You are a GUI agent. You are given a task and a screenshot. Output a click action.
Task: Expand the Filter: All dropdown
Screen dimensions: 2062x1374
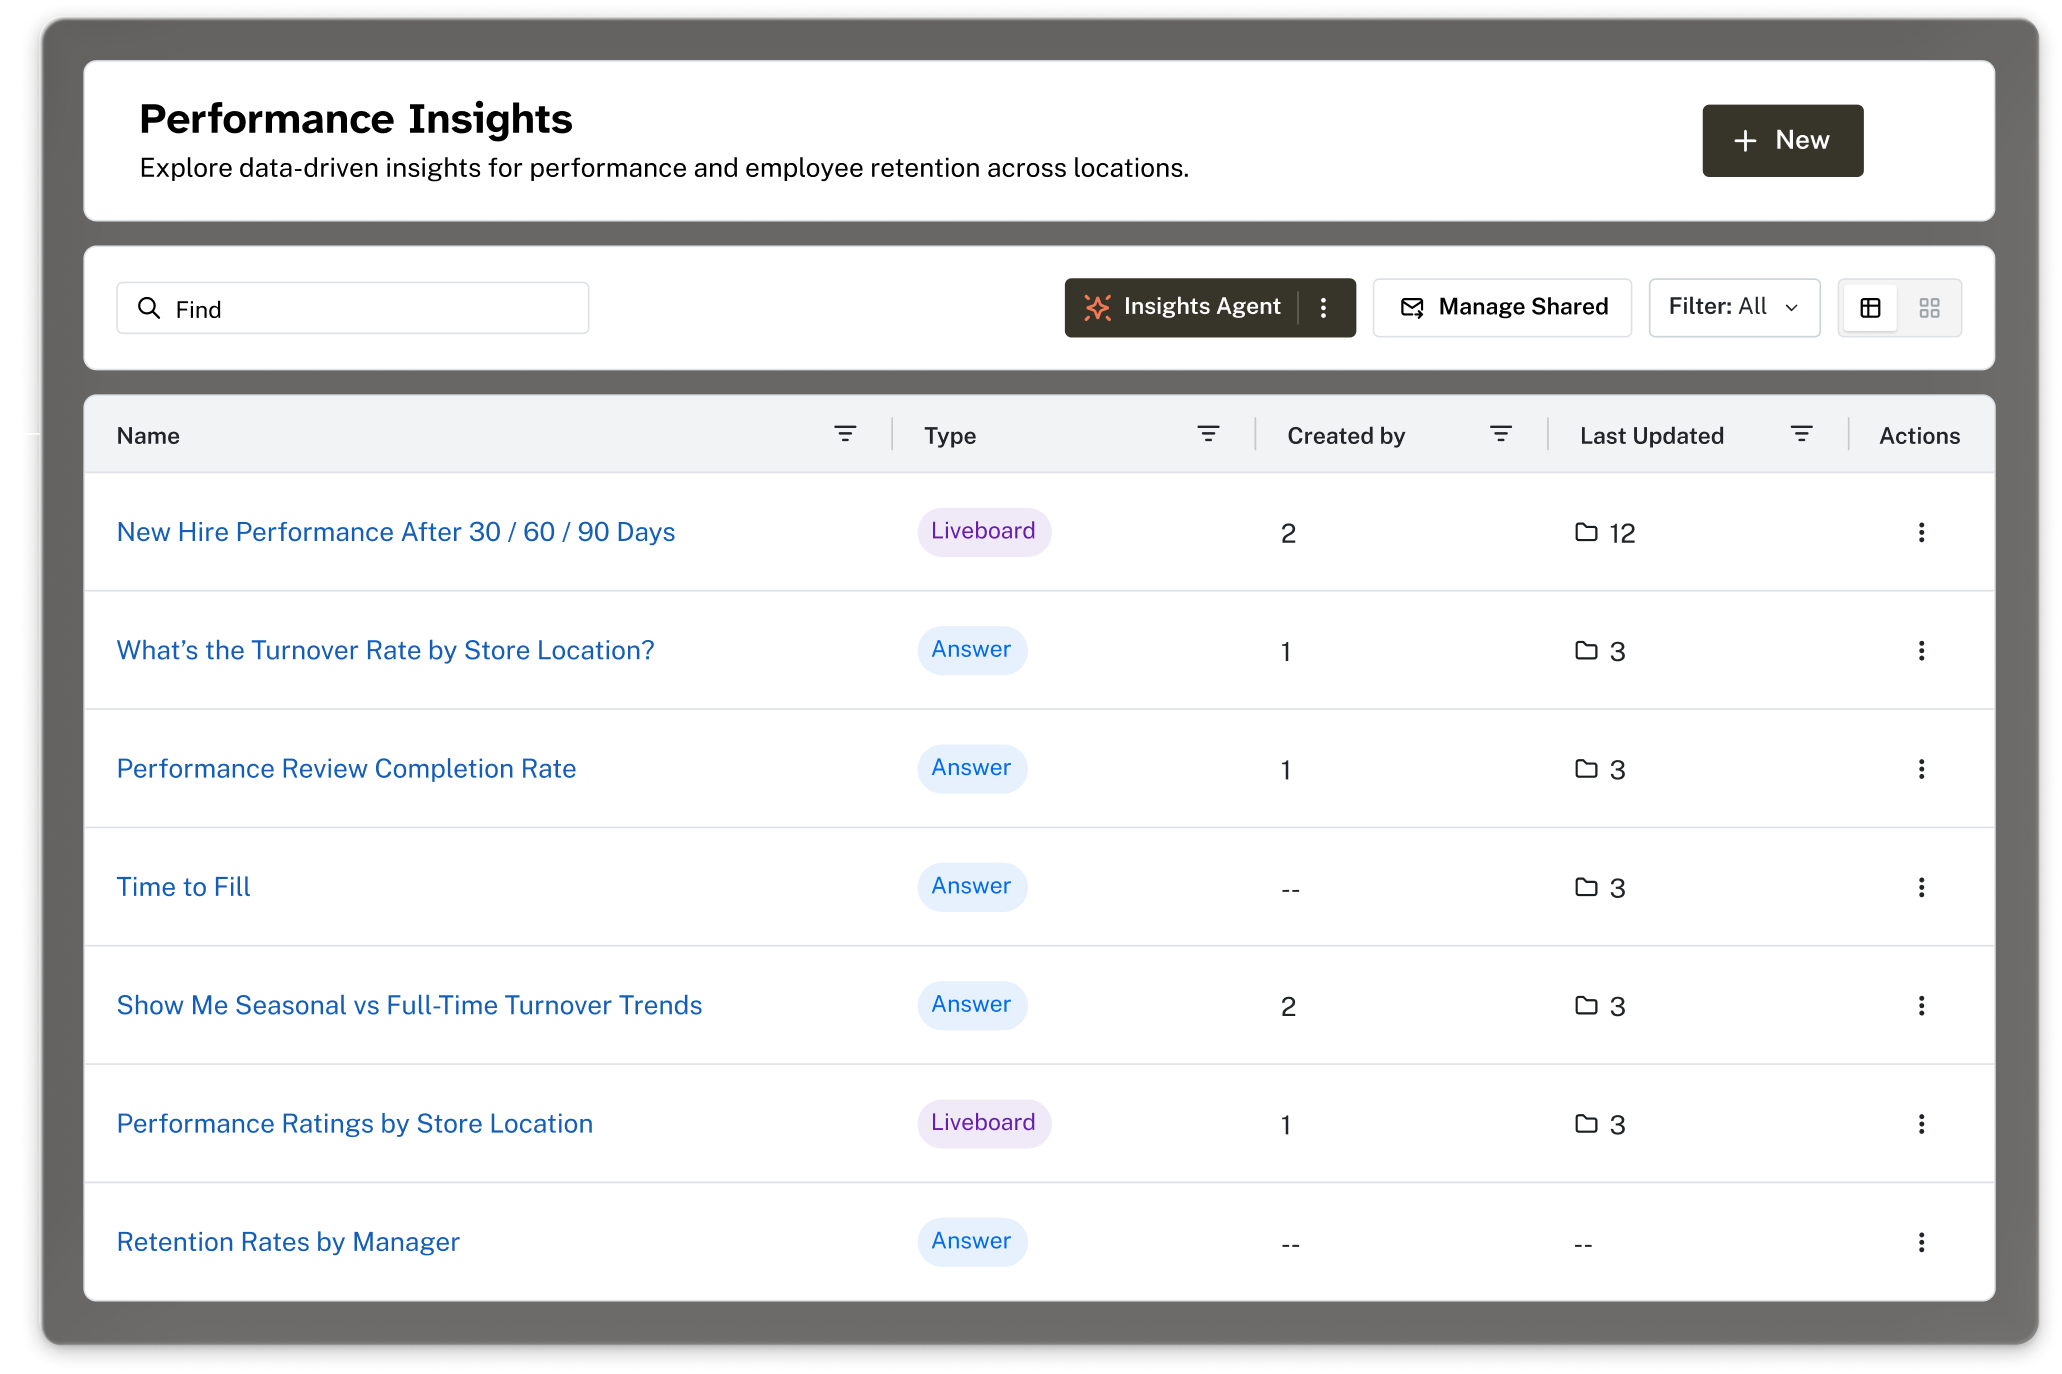coord(1734,308)
